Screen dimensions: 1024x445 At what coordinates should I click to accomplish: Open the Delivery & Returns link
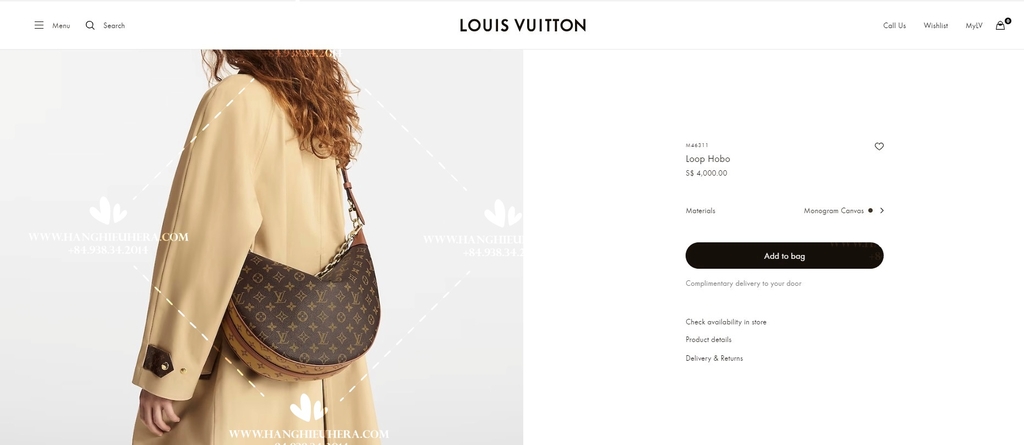tap(714, 358)
